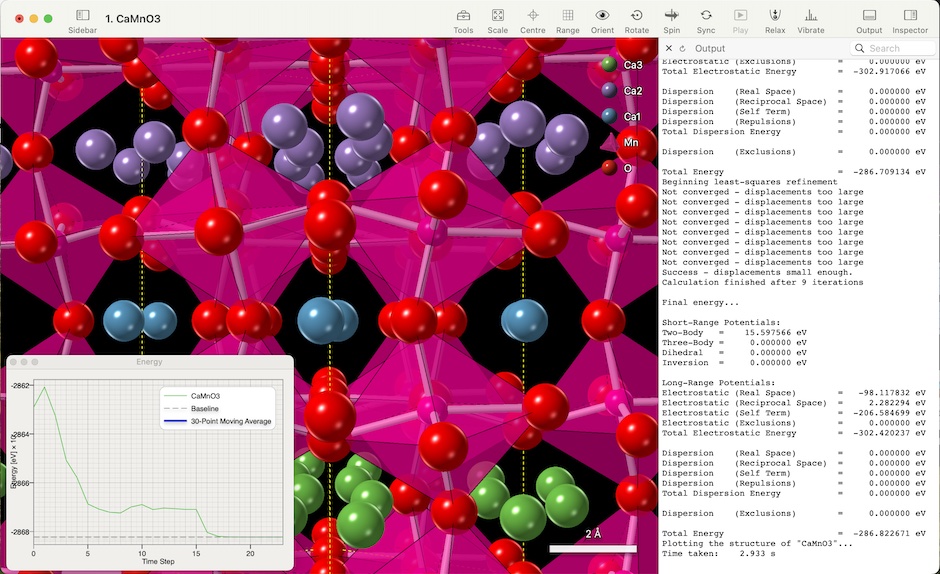Click the green Ca3 legend sphere

pos(608,65)
